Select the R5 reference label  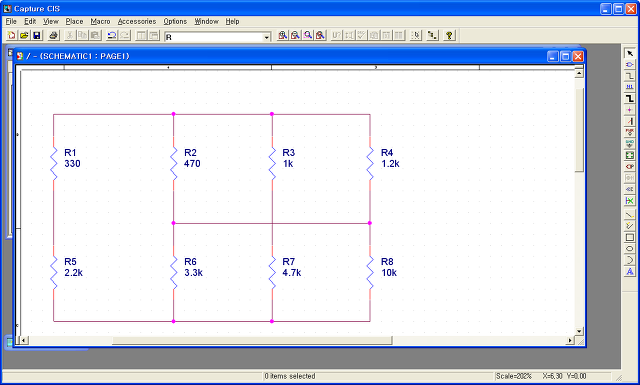(70, 262)
